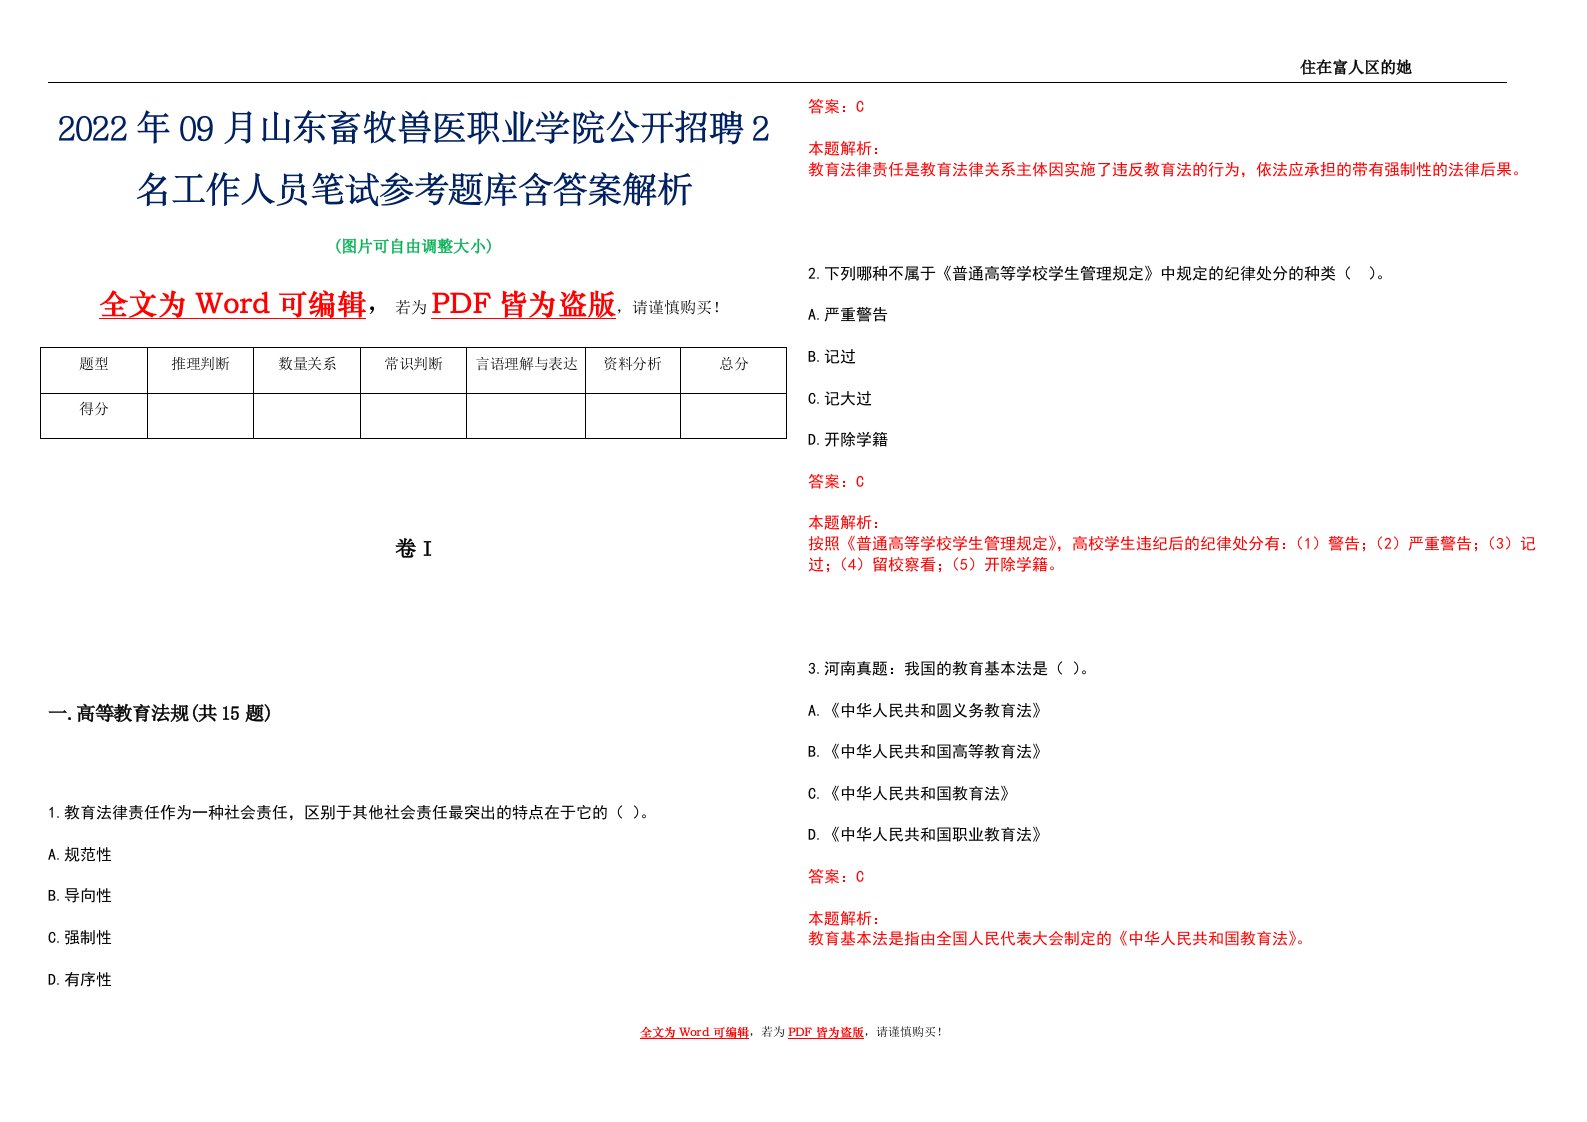Click the explanation starting 按照《普通高等学校学生管理规定》
1587x1122 pixels.
click(x=1172, y=554)
